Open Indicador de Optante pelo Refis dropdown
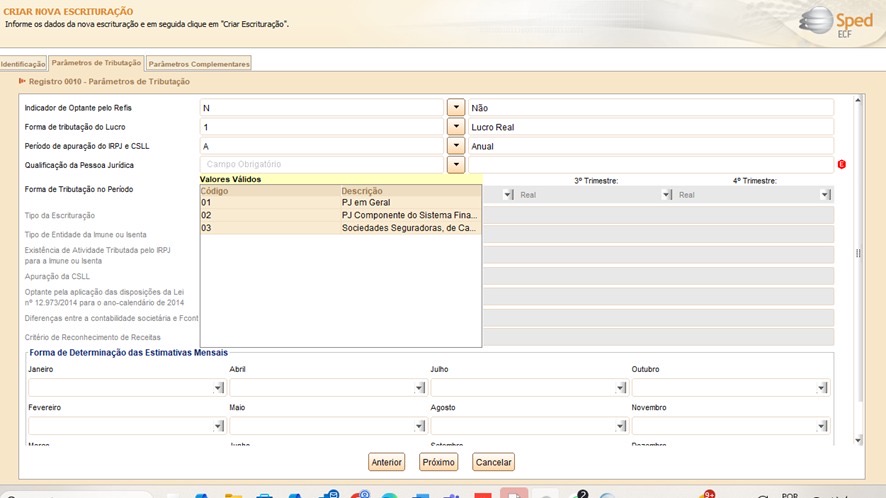 [456, 107]
